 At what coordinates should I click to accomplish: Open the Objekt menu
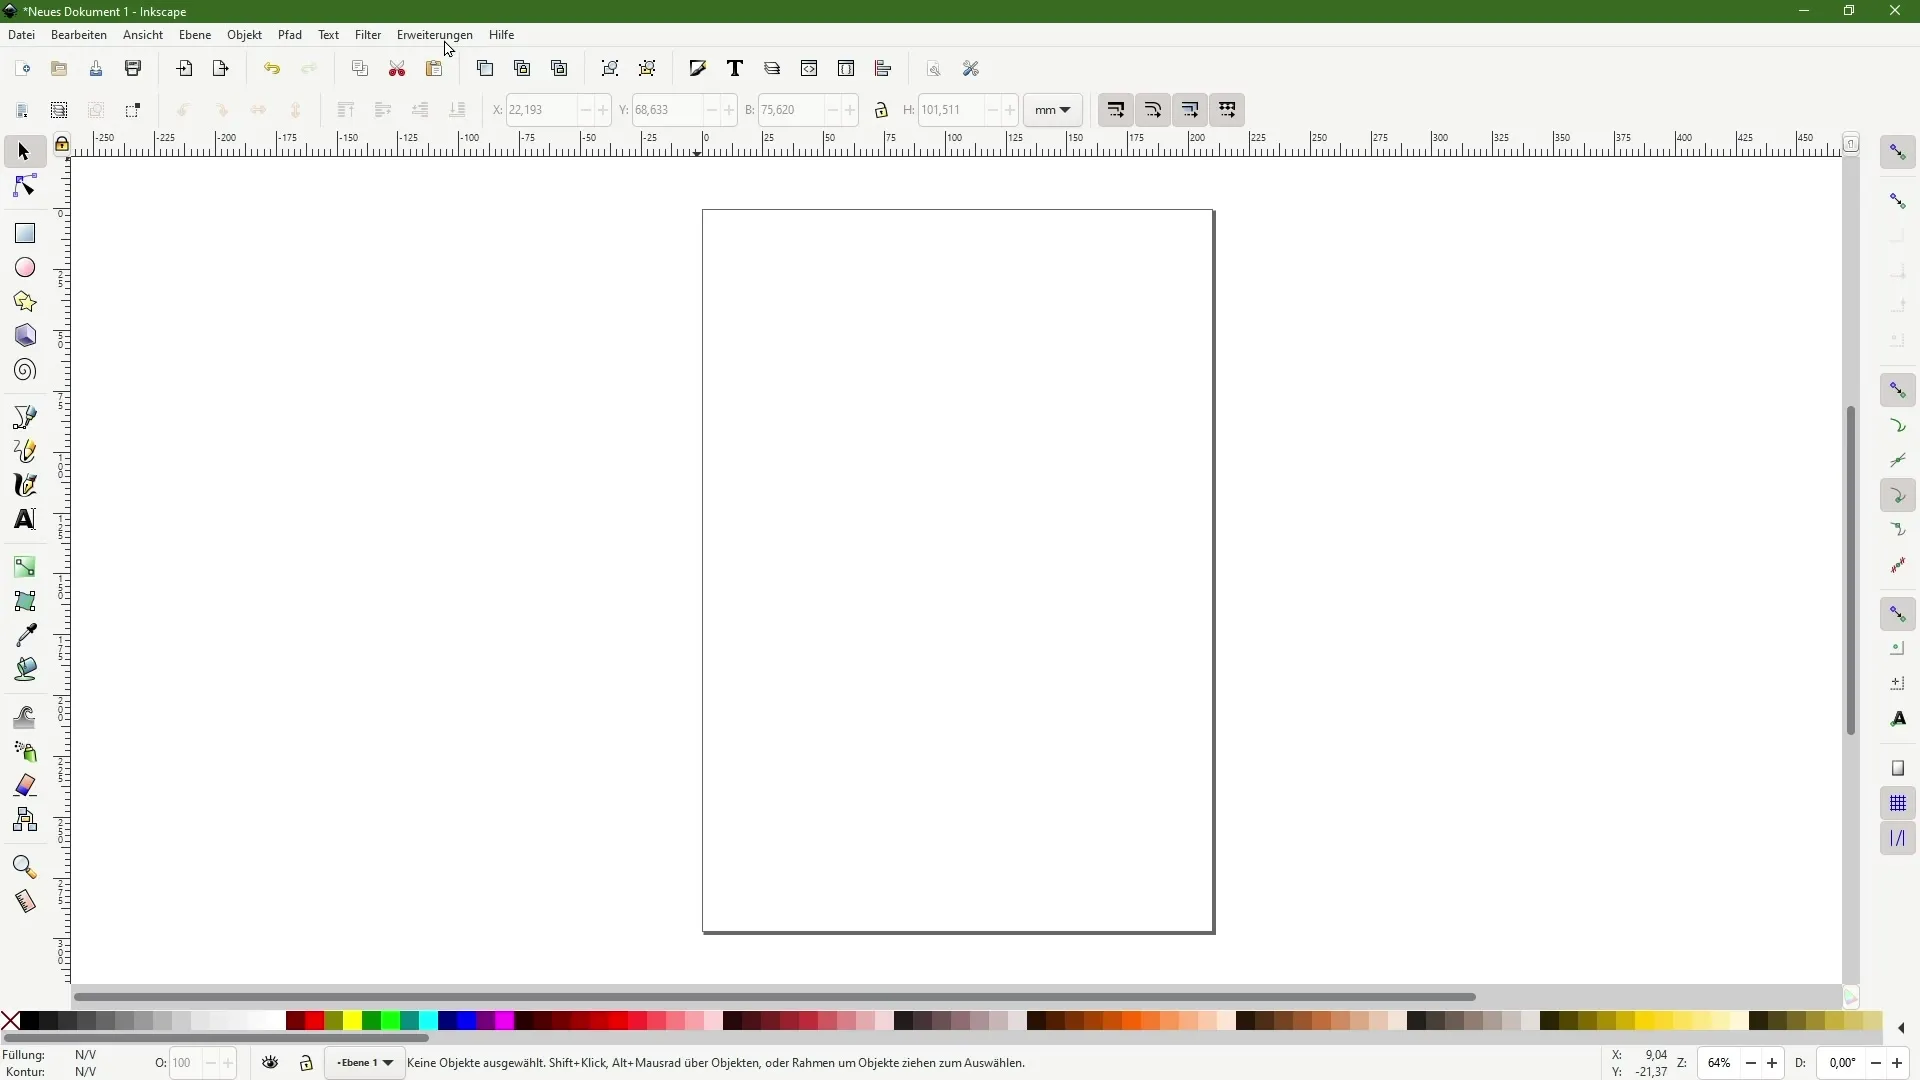[244, 35]
